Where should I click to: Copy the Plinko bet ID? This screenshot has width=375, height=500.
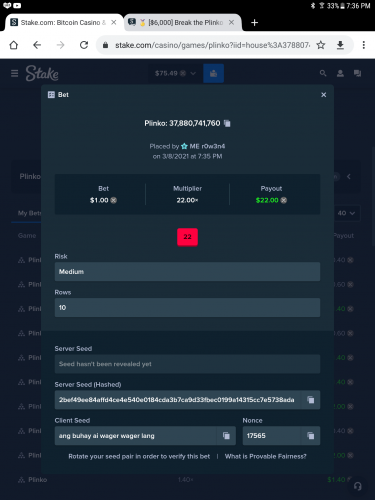227,123
